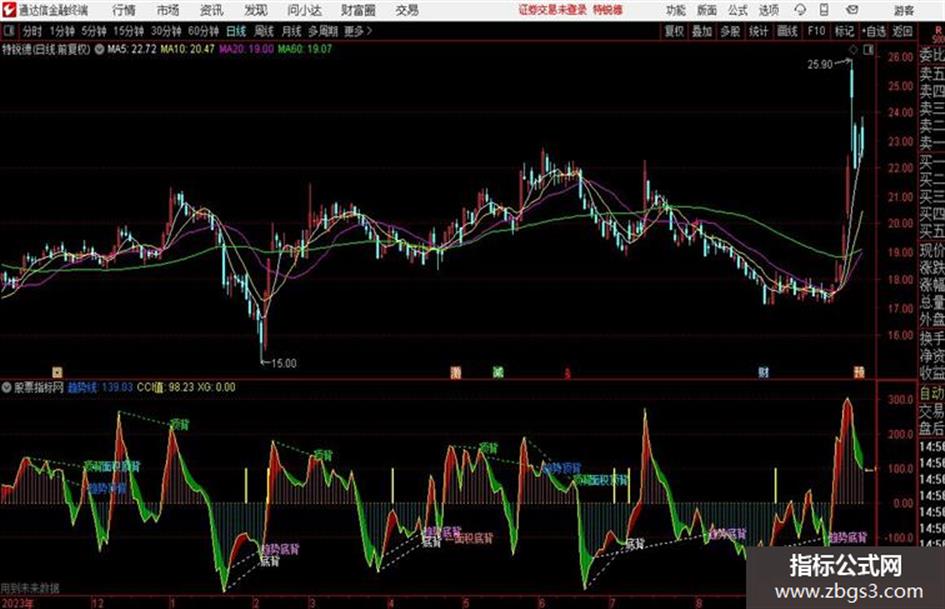Expand the round arrow beside 特锐德 title
This screenshot has height=609, width=945.
99,49
